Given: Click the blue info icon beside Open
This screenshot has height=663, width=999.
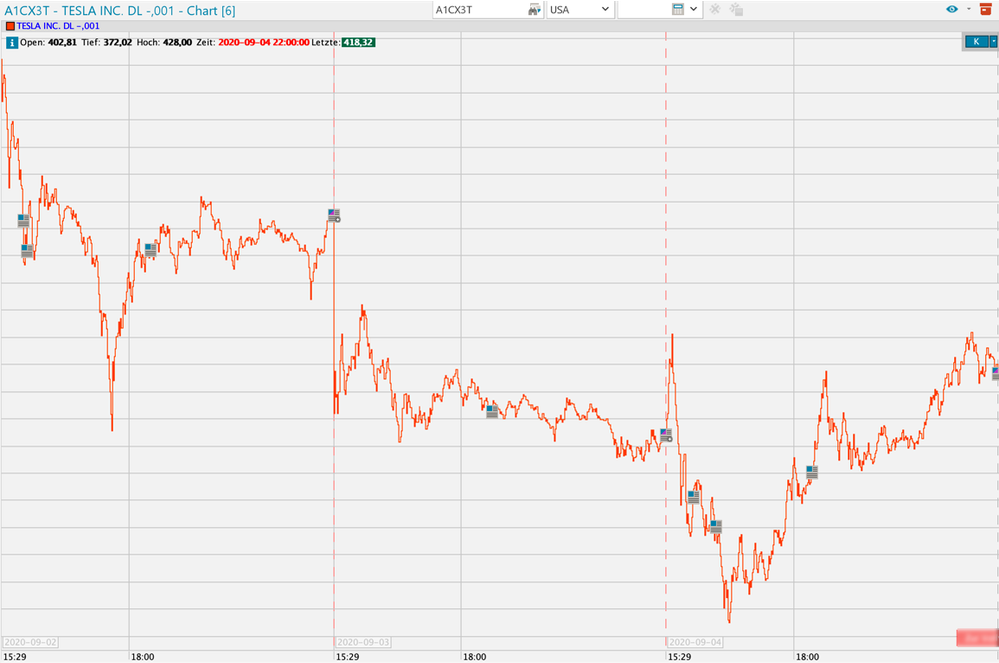Looking at the screenshot, I should pyautogui.click(x=11, y=43).
